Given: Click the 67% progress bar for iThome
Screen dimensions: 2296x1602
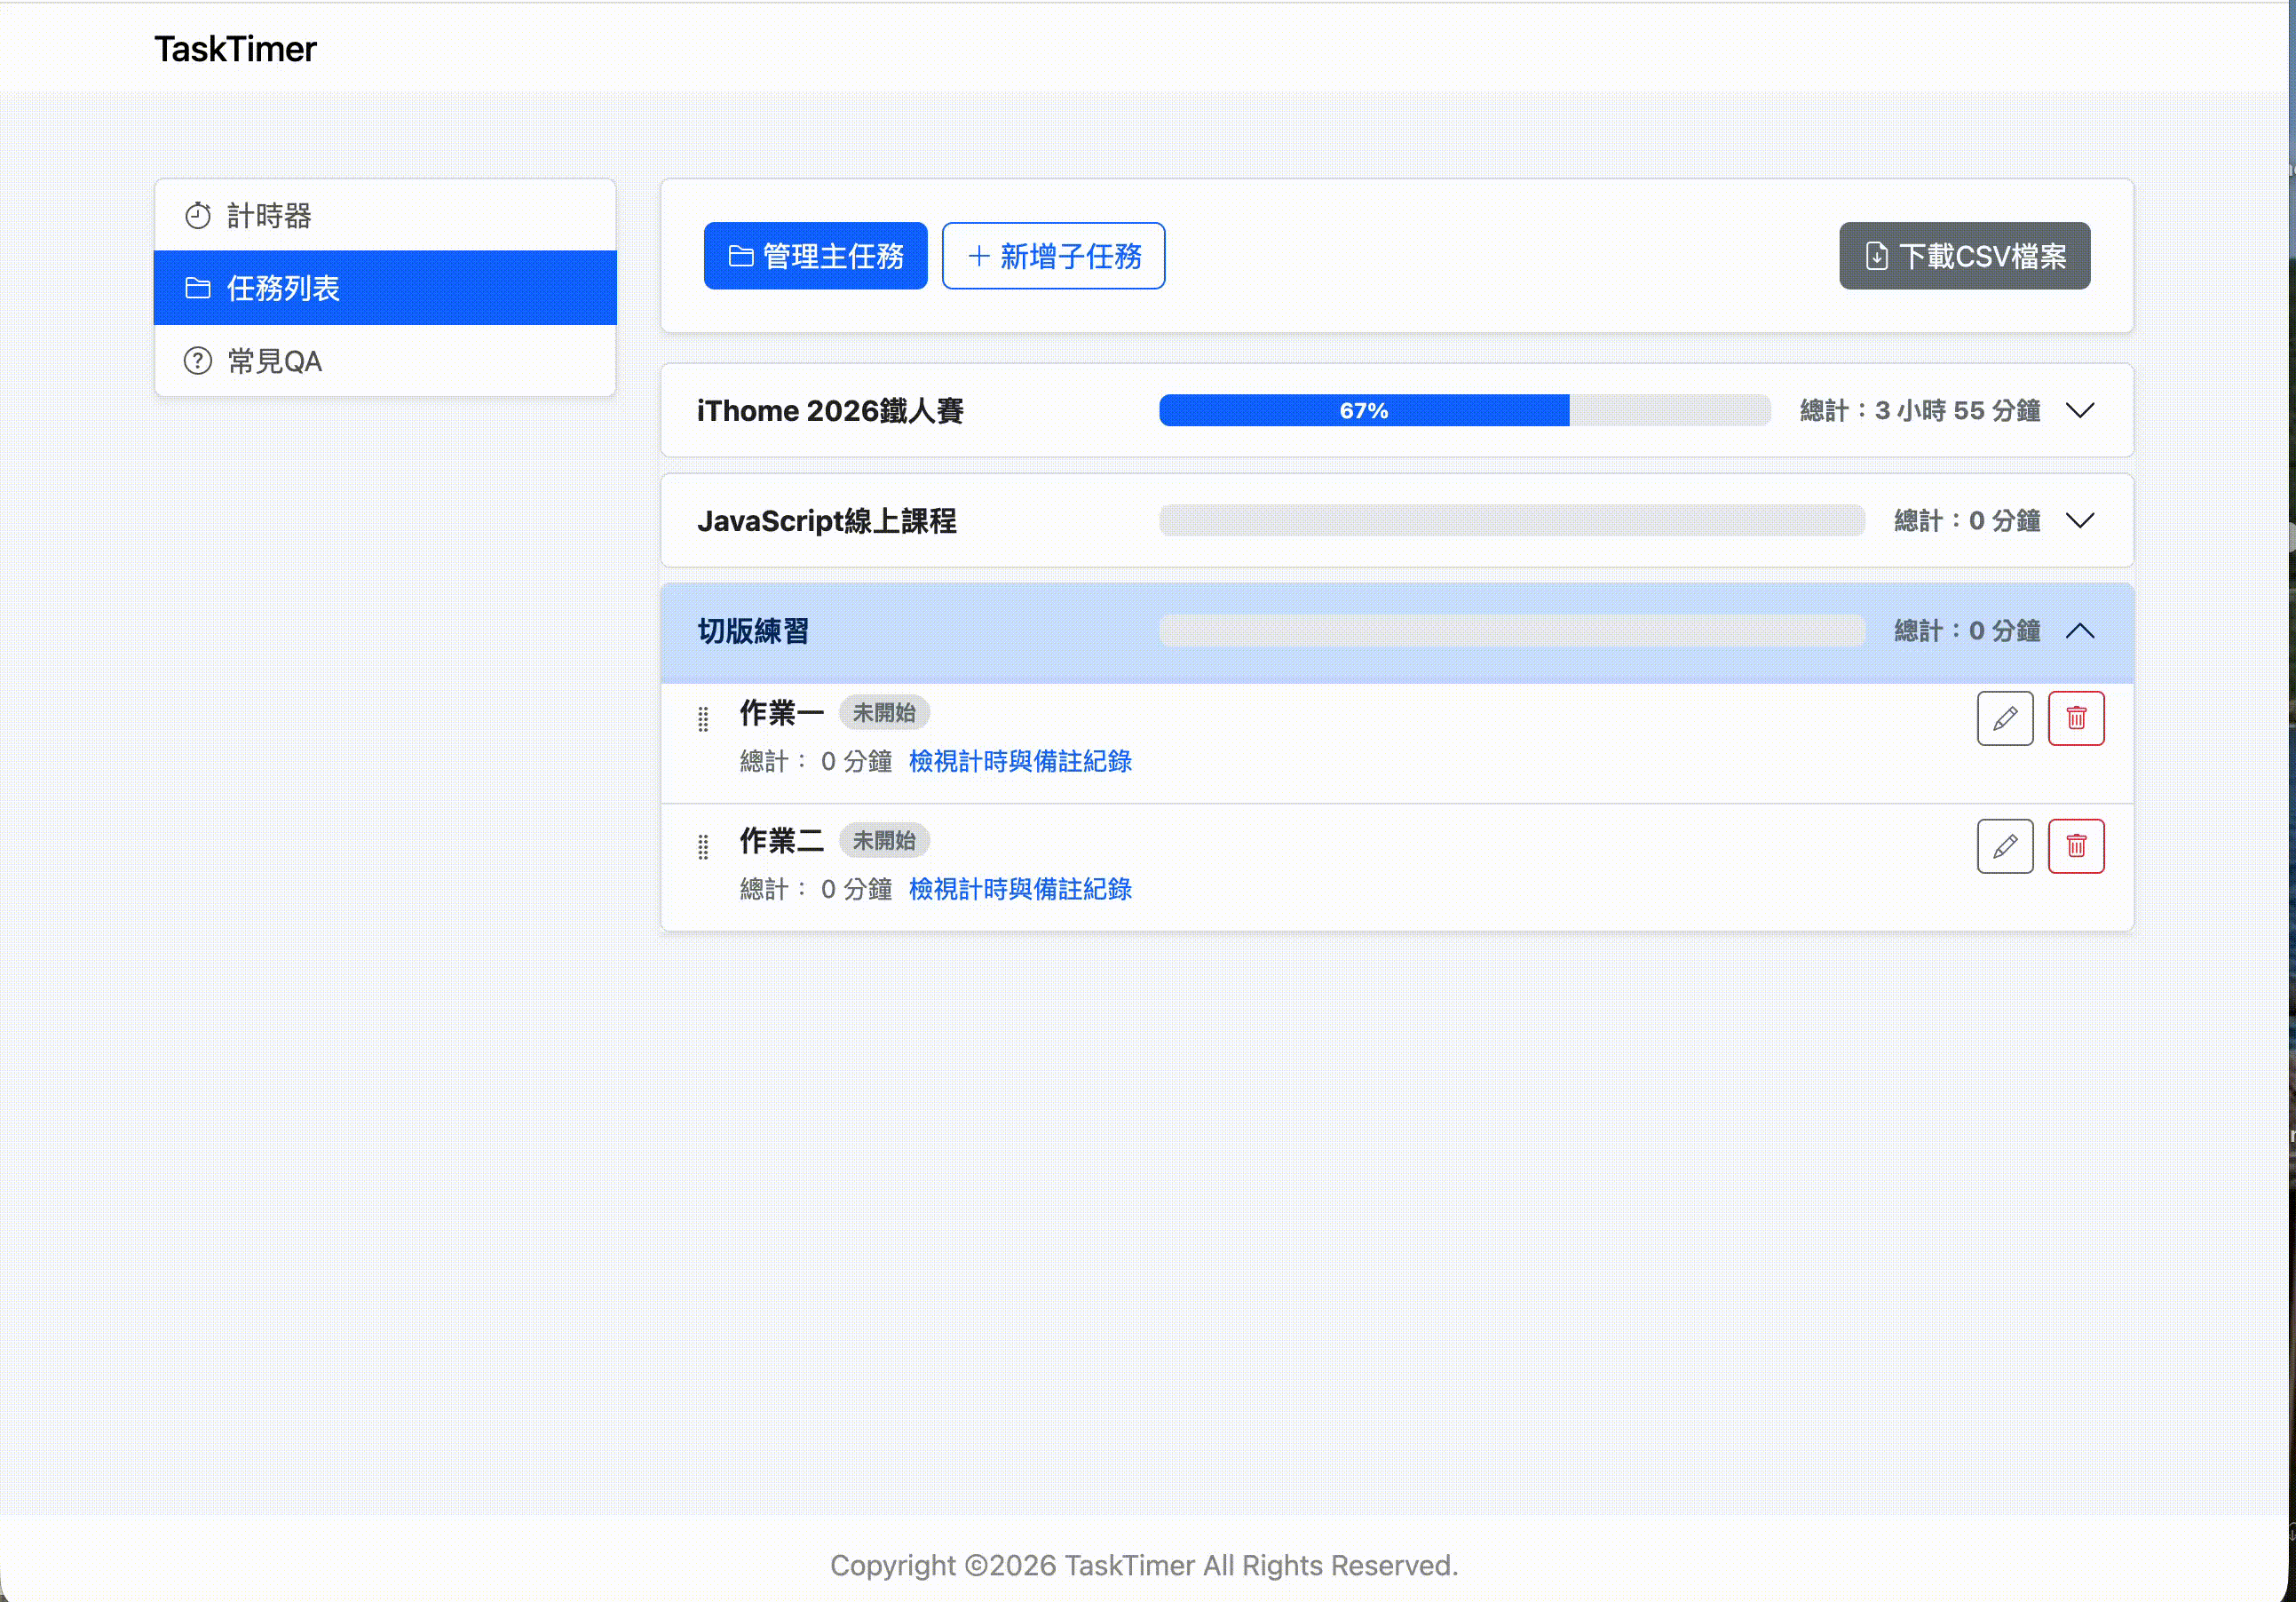Looking at the screenshot, I should pos(1464,411).
